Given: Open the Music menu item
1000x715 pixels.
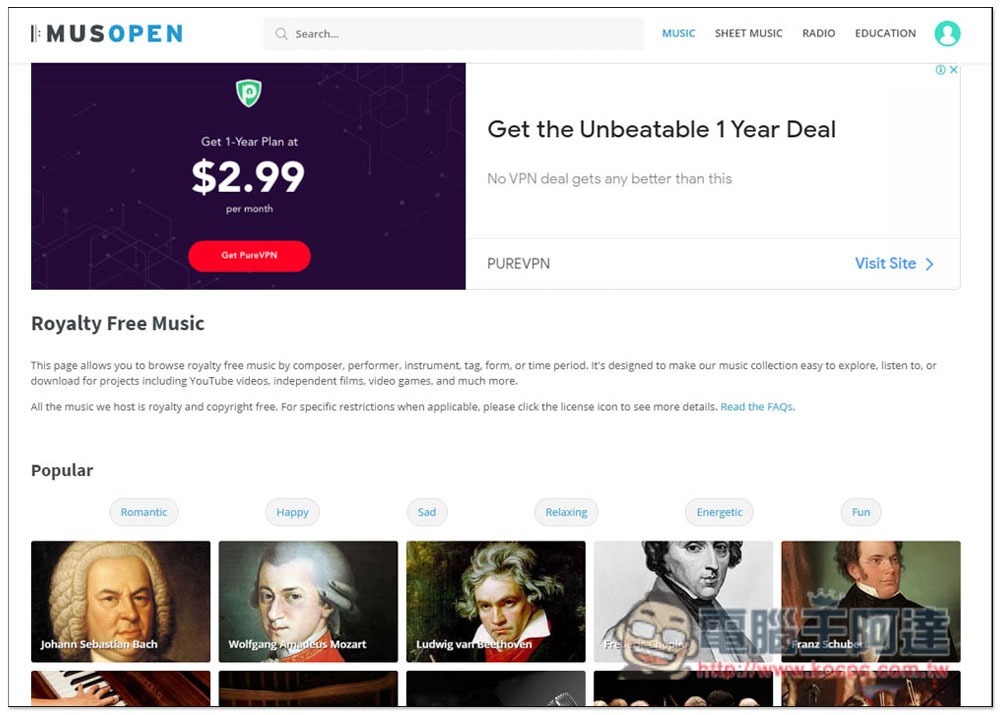Looking at the screenshot, I should tap(678, 33).
